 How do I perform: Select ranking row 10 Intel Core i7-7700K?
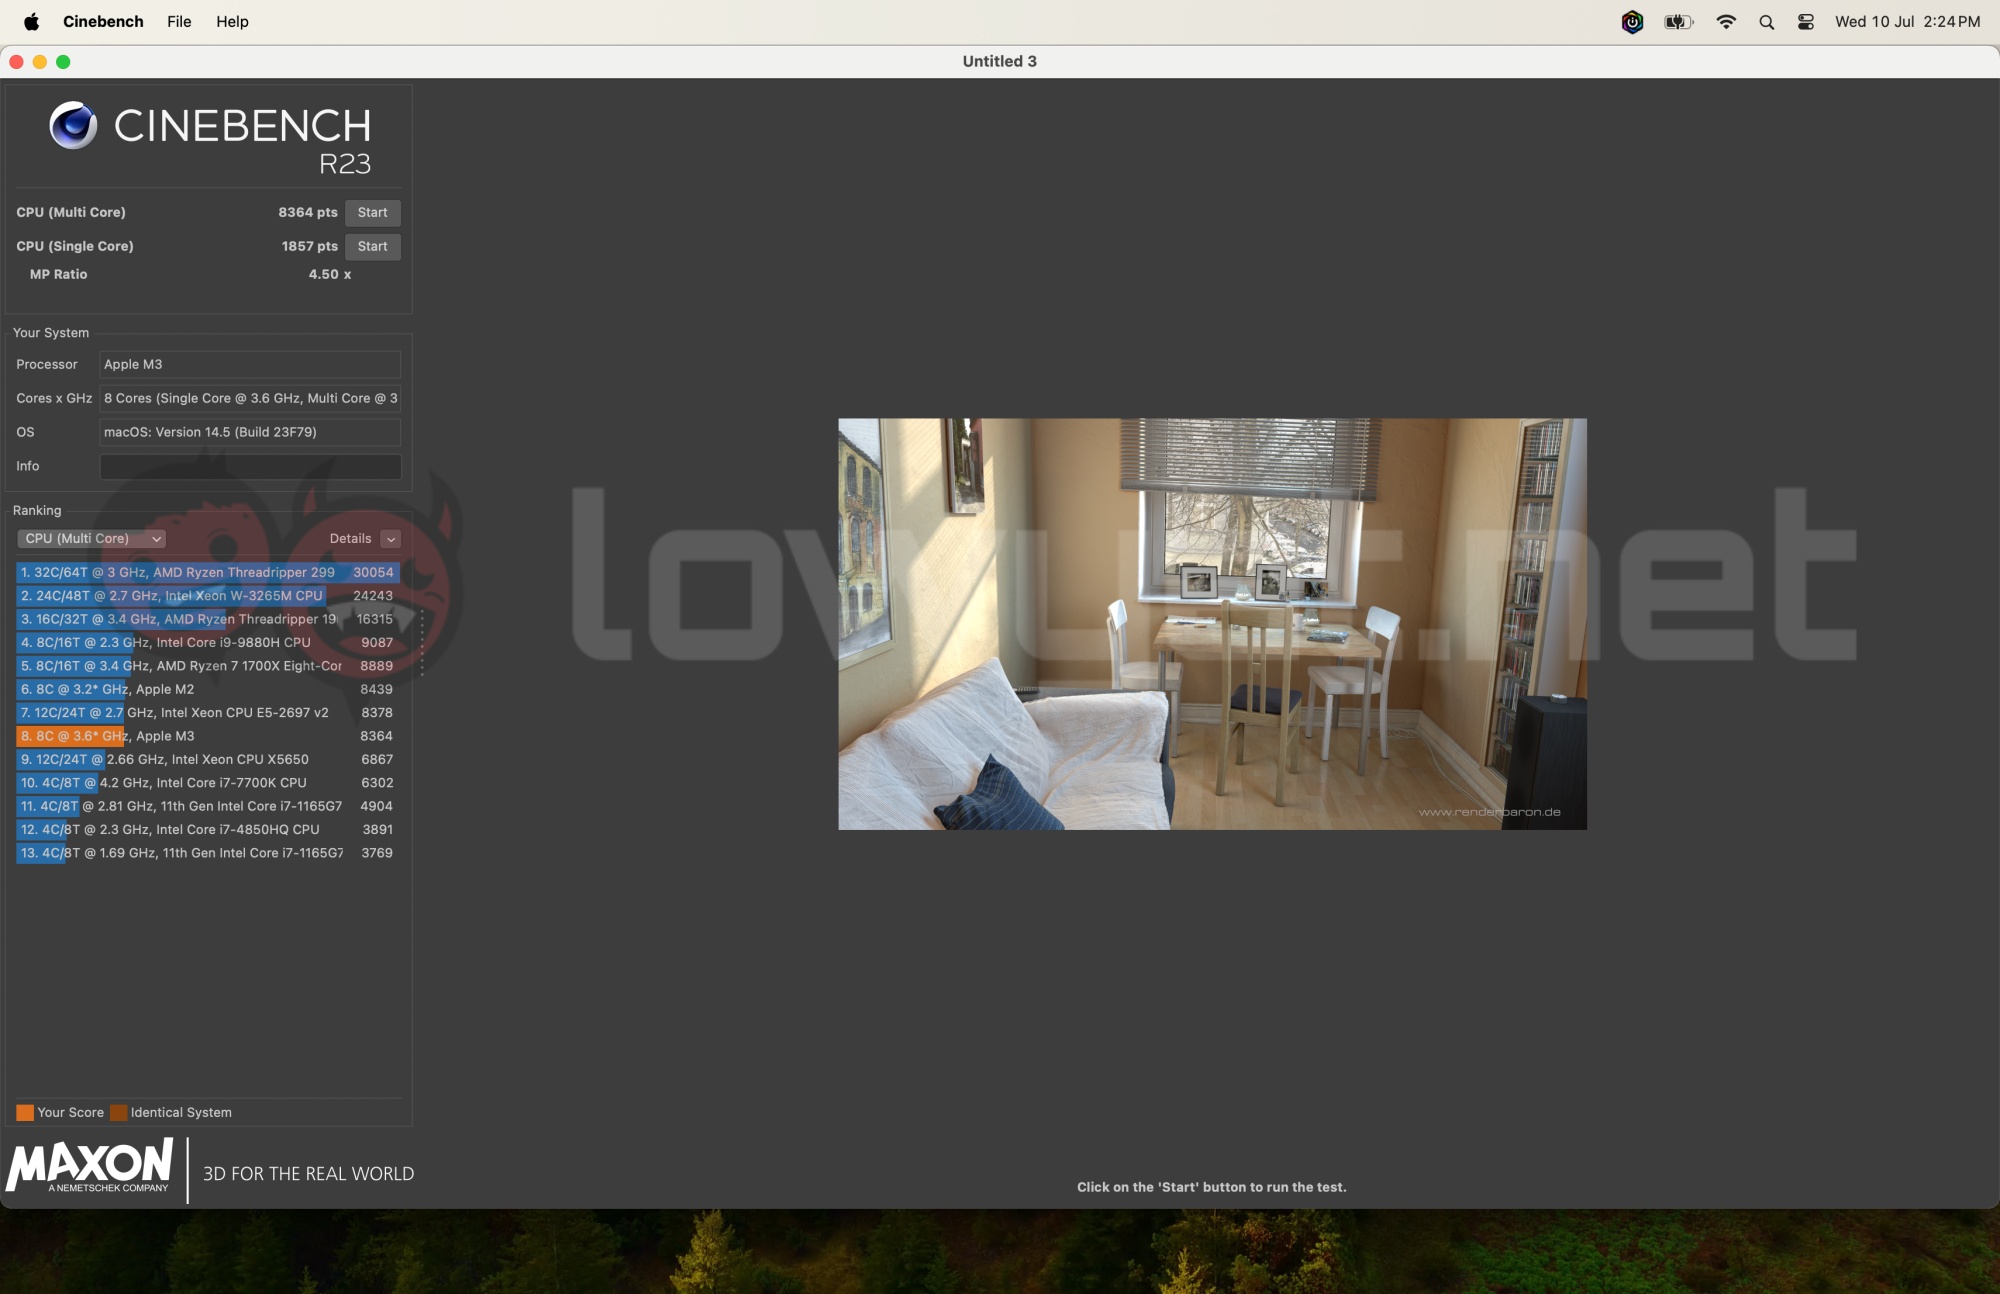(208, 782)
